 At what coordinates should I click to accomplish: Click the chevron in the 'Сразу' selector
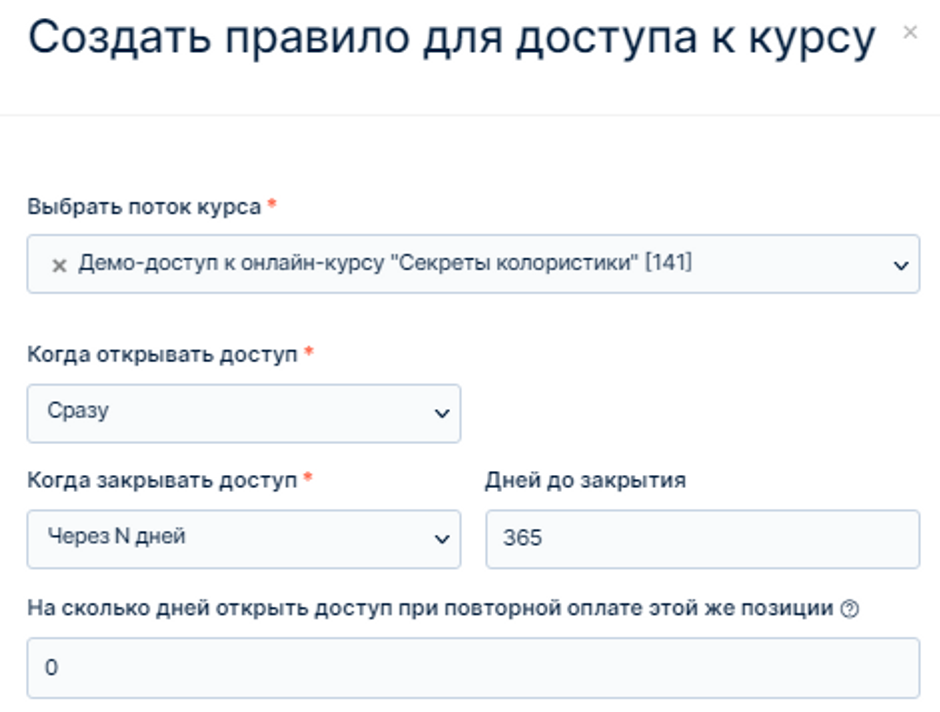[x=442, y=414]
